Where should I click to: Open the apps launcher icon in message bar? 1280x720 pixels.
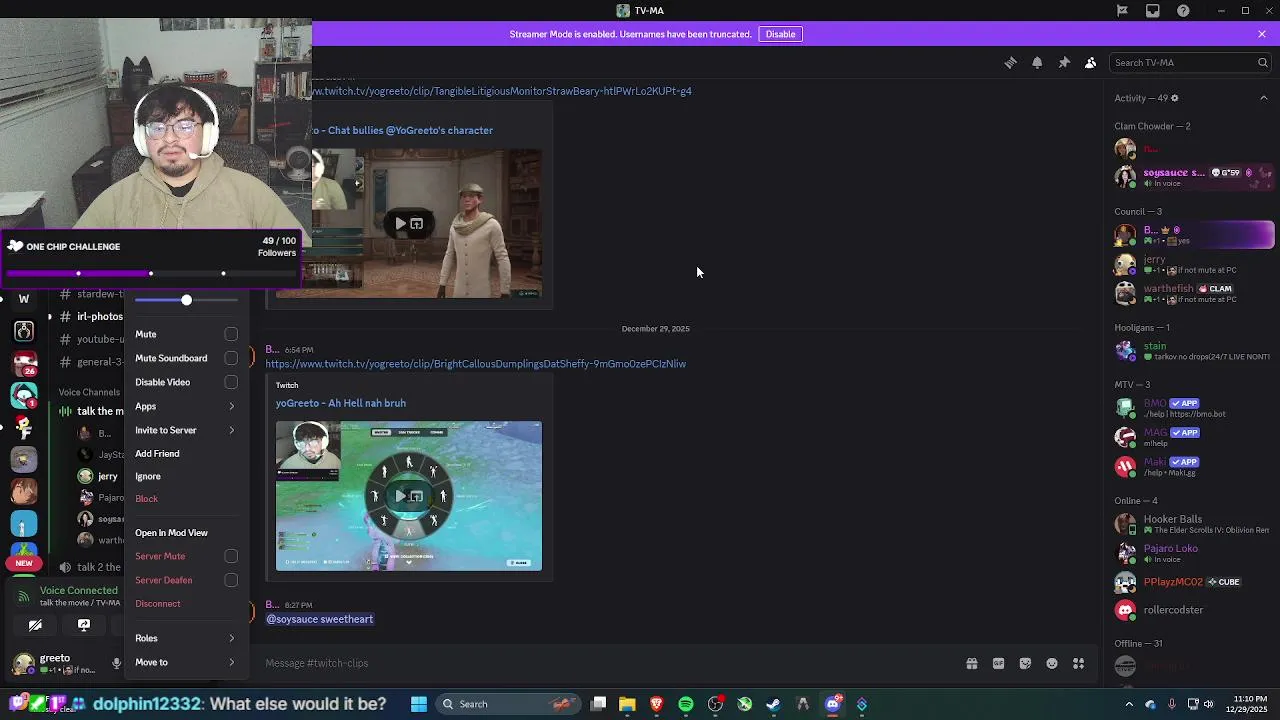pos(1079,663)
